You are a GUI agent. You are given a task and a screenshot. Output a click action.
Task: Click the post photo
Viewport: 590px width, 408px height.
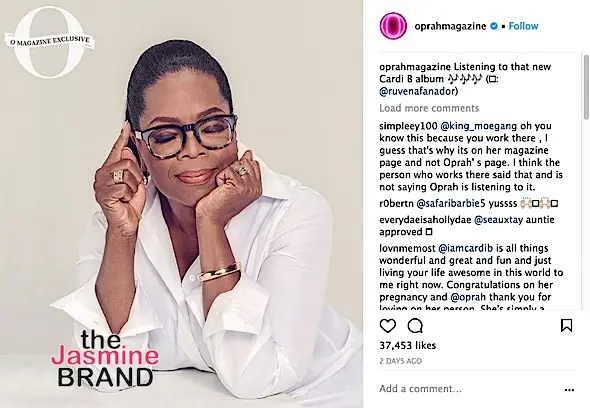181,204
